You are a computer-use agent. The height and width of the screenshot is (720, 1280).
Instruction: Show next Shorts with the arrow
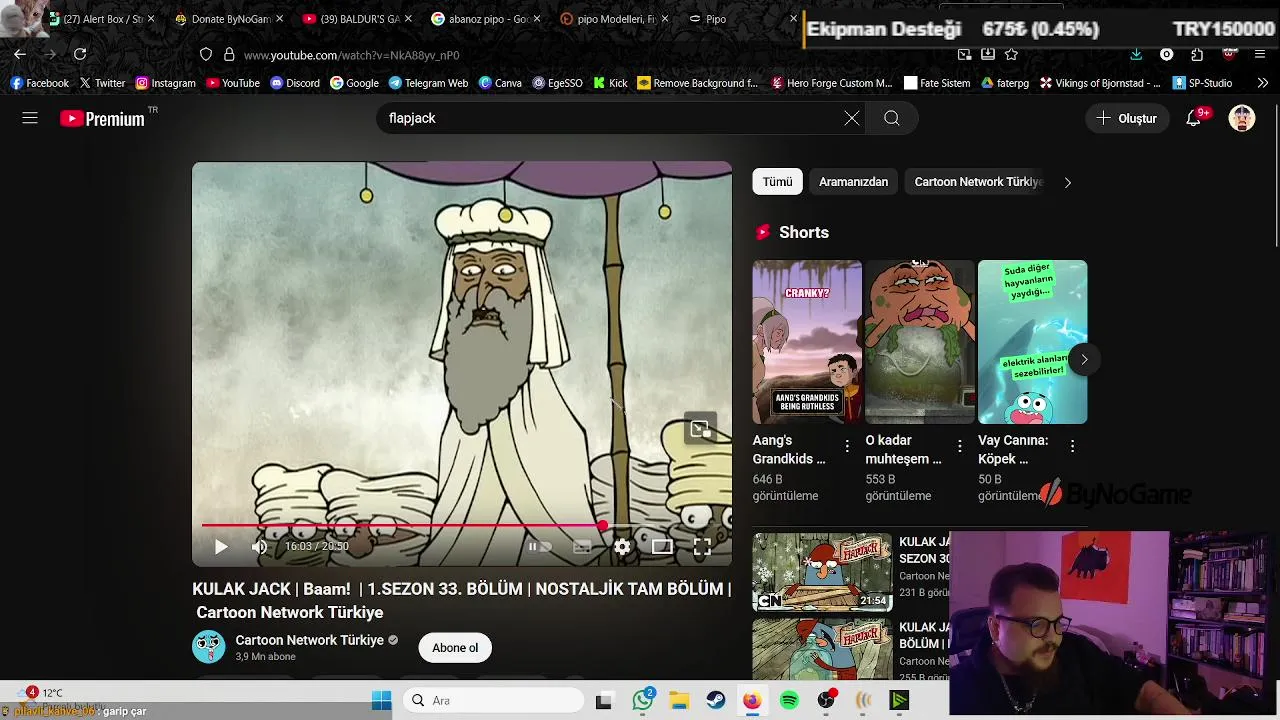[x=1084, y=359]
